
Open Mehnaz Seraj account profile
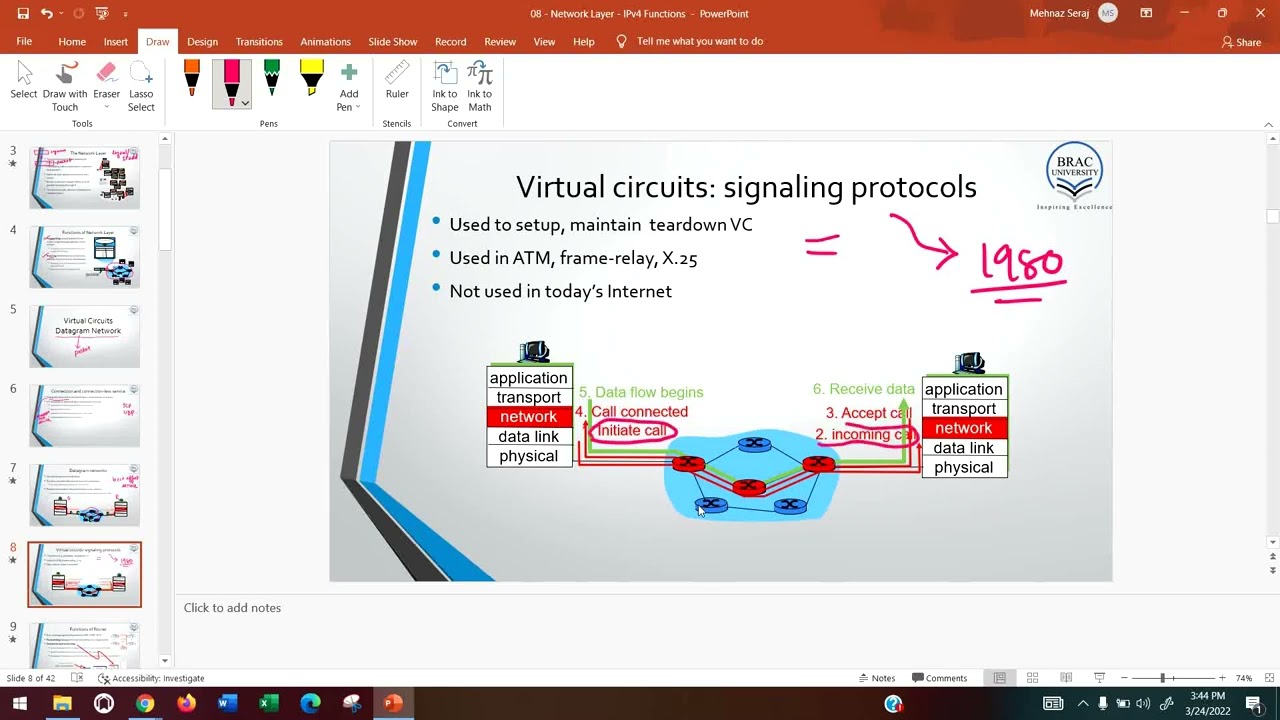click(x=1073, y=14)
